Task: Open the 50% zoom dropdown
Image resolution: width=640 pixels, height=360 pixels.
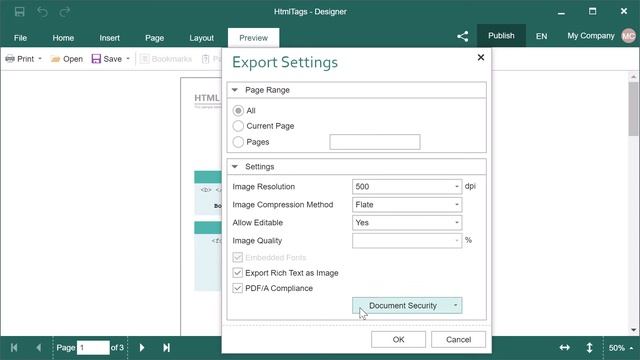Action: tap(621, 348)
